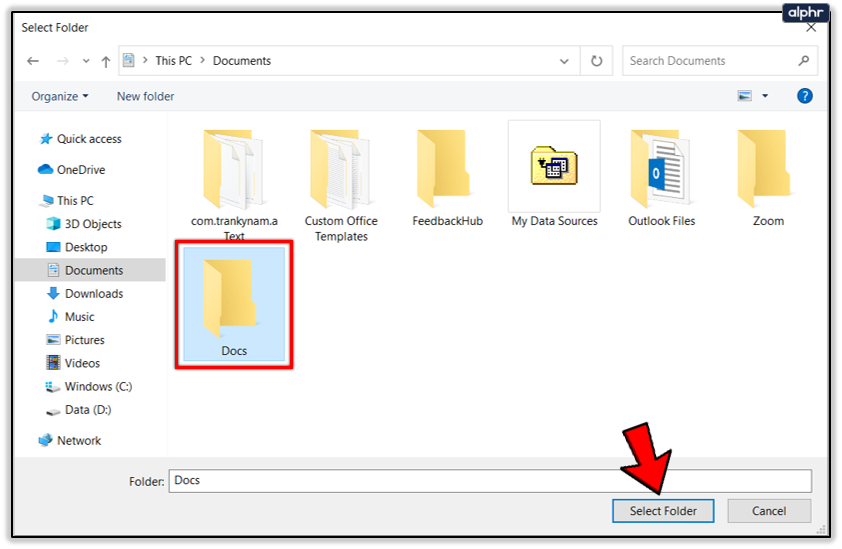
Task: Open Downloads in sidebar
Action: (x=85, y=294)
